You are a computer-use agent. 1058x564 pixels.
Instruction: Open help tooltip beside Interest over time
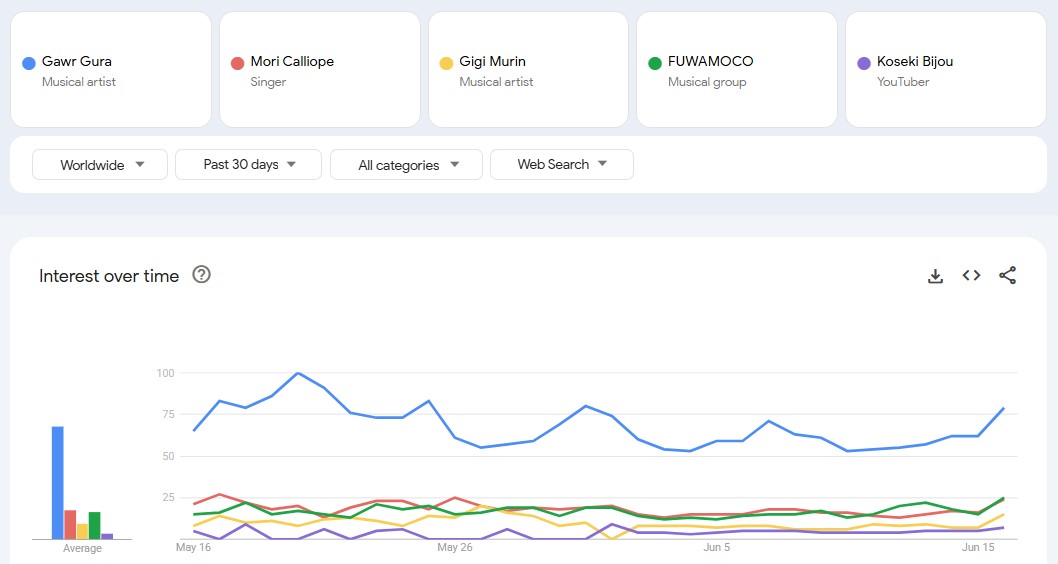pos(201,275)
